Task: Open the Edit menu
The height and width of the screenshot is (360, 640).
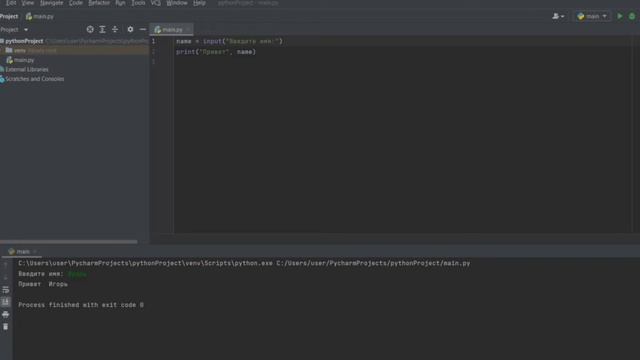Action: 11,3
